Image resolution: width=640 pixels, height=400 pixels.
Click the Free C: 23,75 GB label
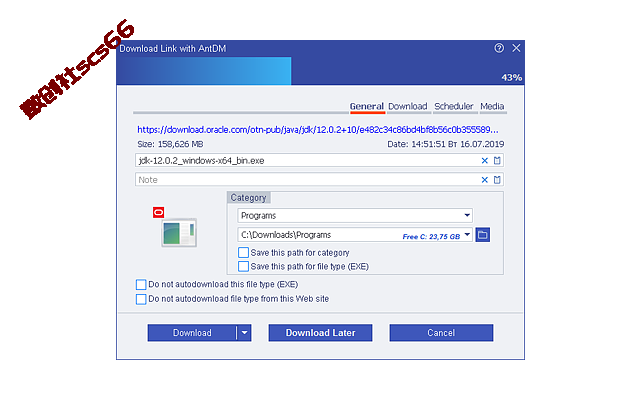431,236
